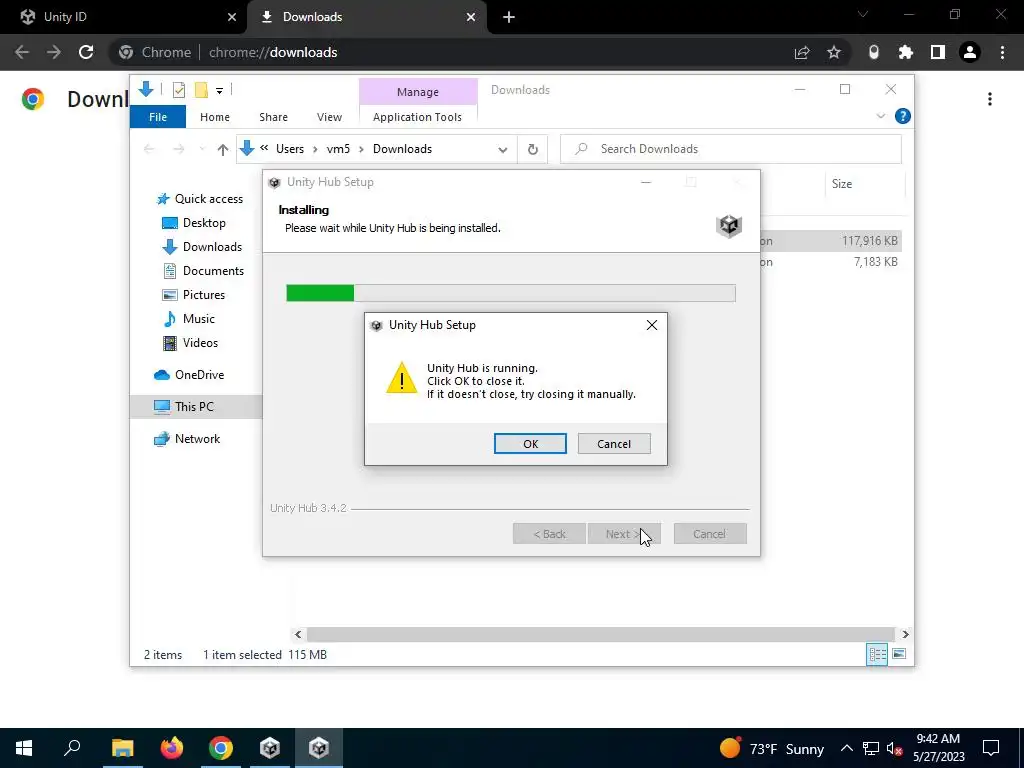The image size is (1024, 768).
Task: Bookmark this page with the star icon
Action: [834, 52]
